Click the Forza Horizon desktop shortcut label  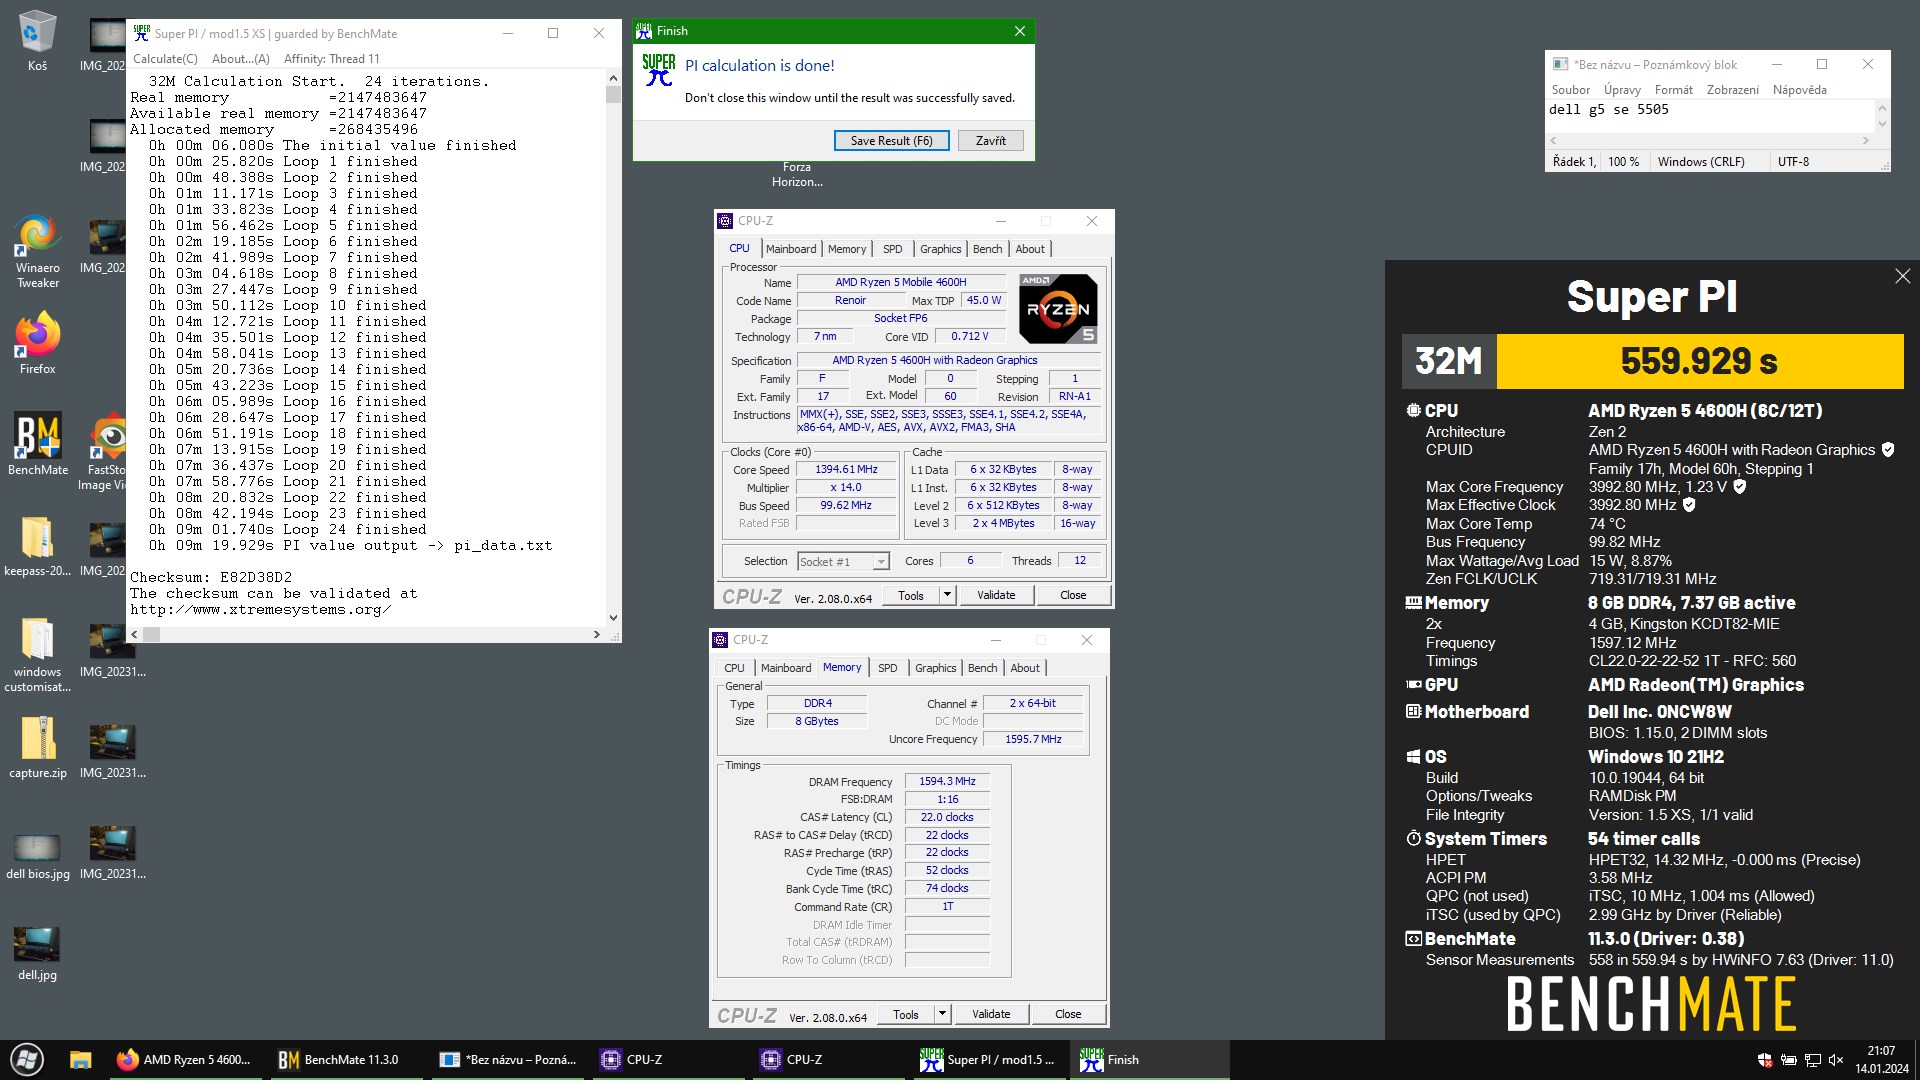[797, 175]
